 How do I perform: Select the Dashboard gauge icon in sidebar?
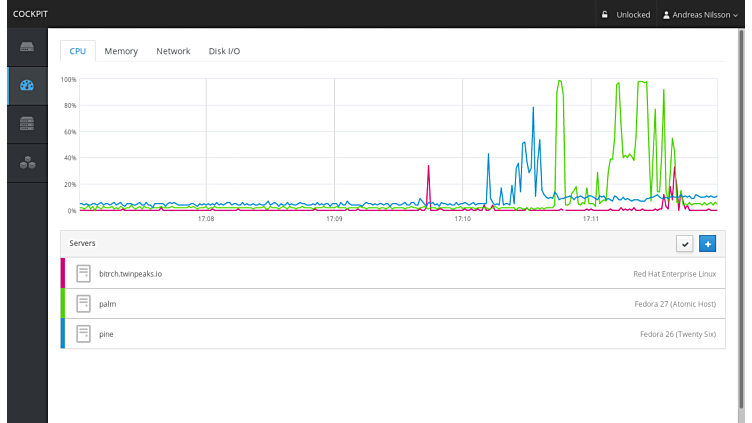point(27,86)
